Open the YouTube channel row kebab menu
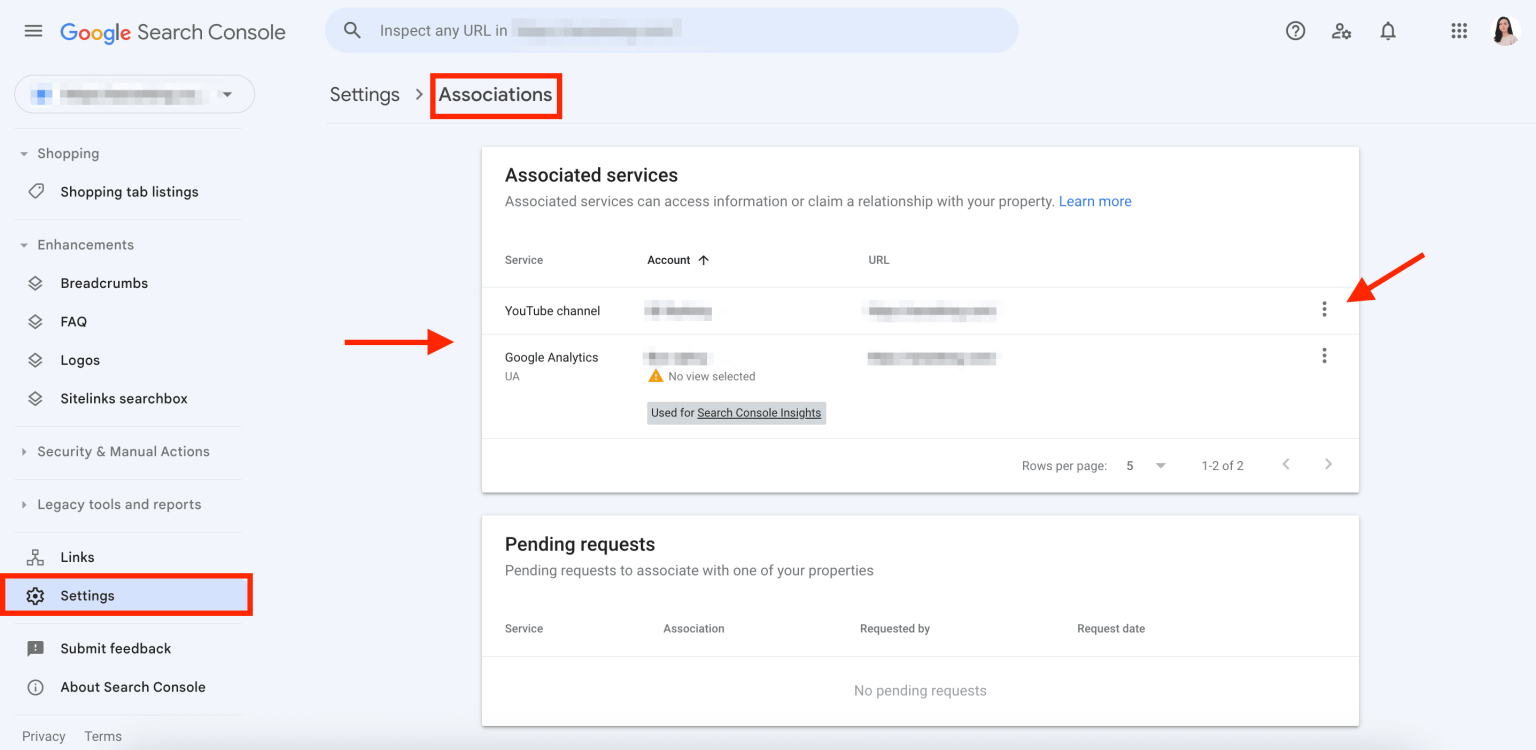Viewport: 1536px width, 750px height. pos(1324,309)
